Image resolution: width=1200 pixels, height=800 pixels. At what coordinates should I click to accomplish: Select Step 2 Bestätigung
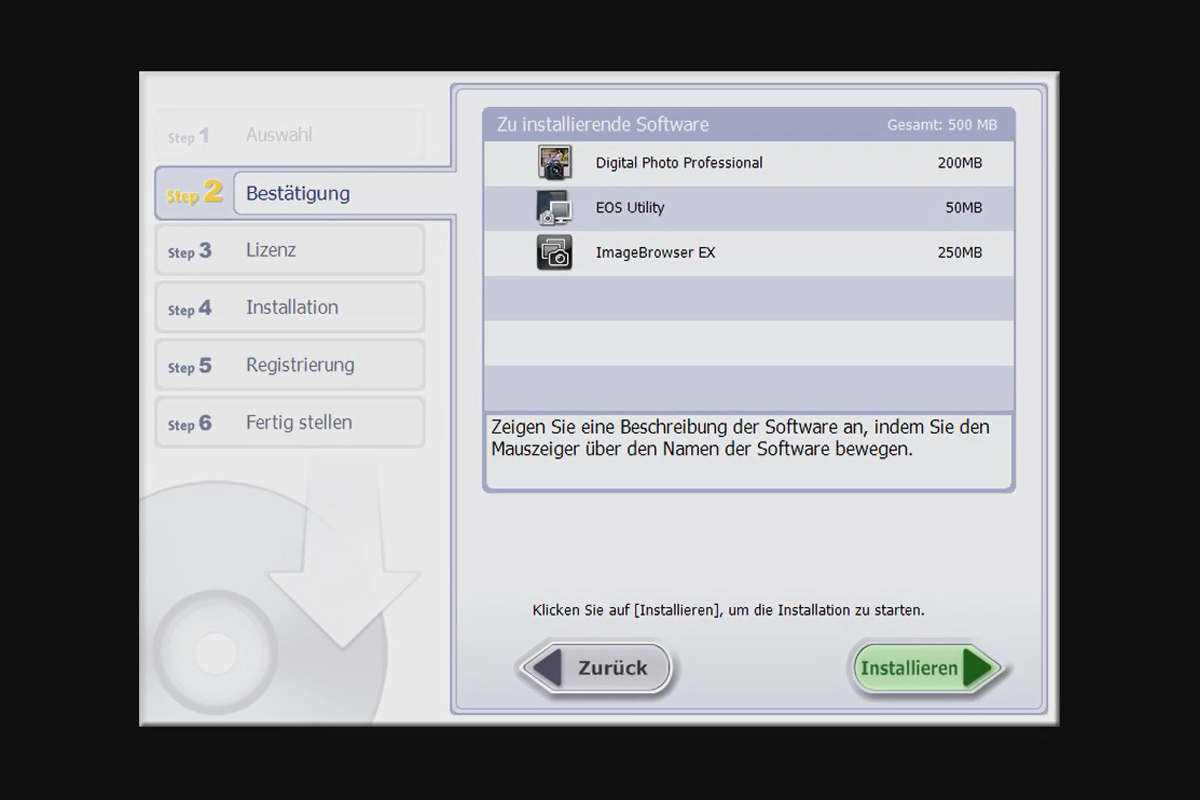303,193
